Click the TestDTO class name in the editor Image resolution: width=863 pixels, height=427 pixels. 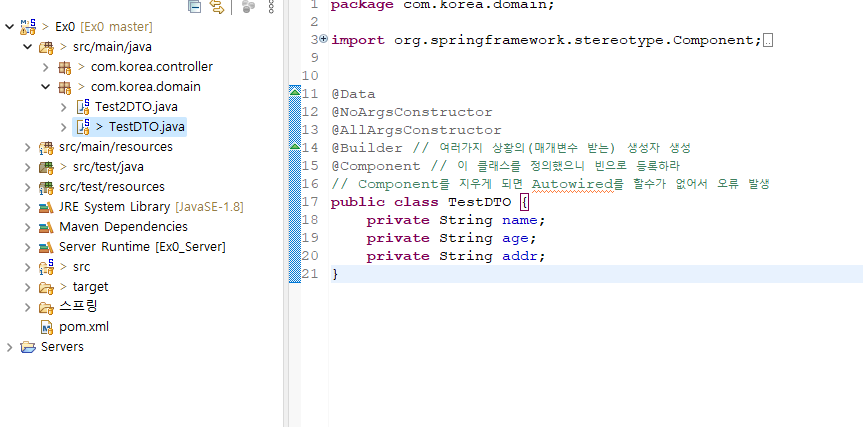pos(479,202)
